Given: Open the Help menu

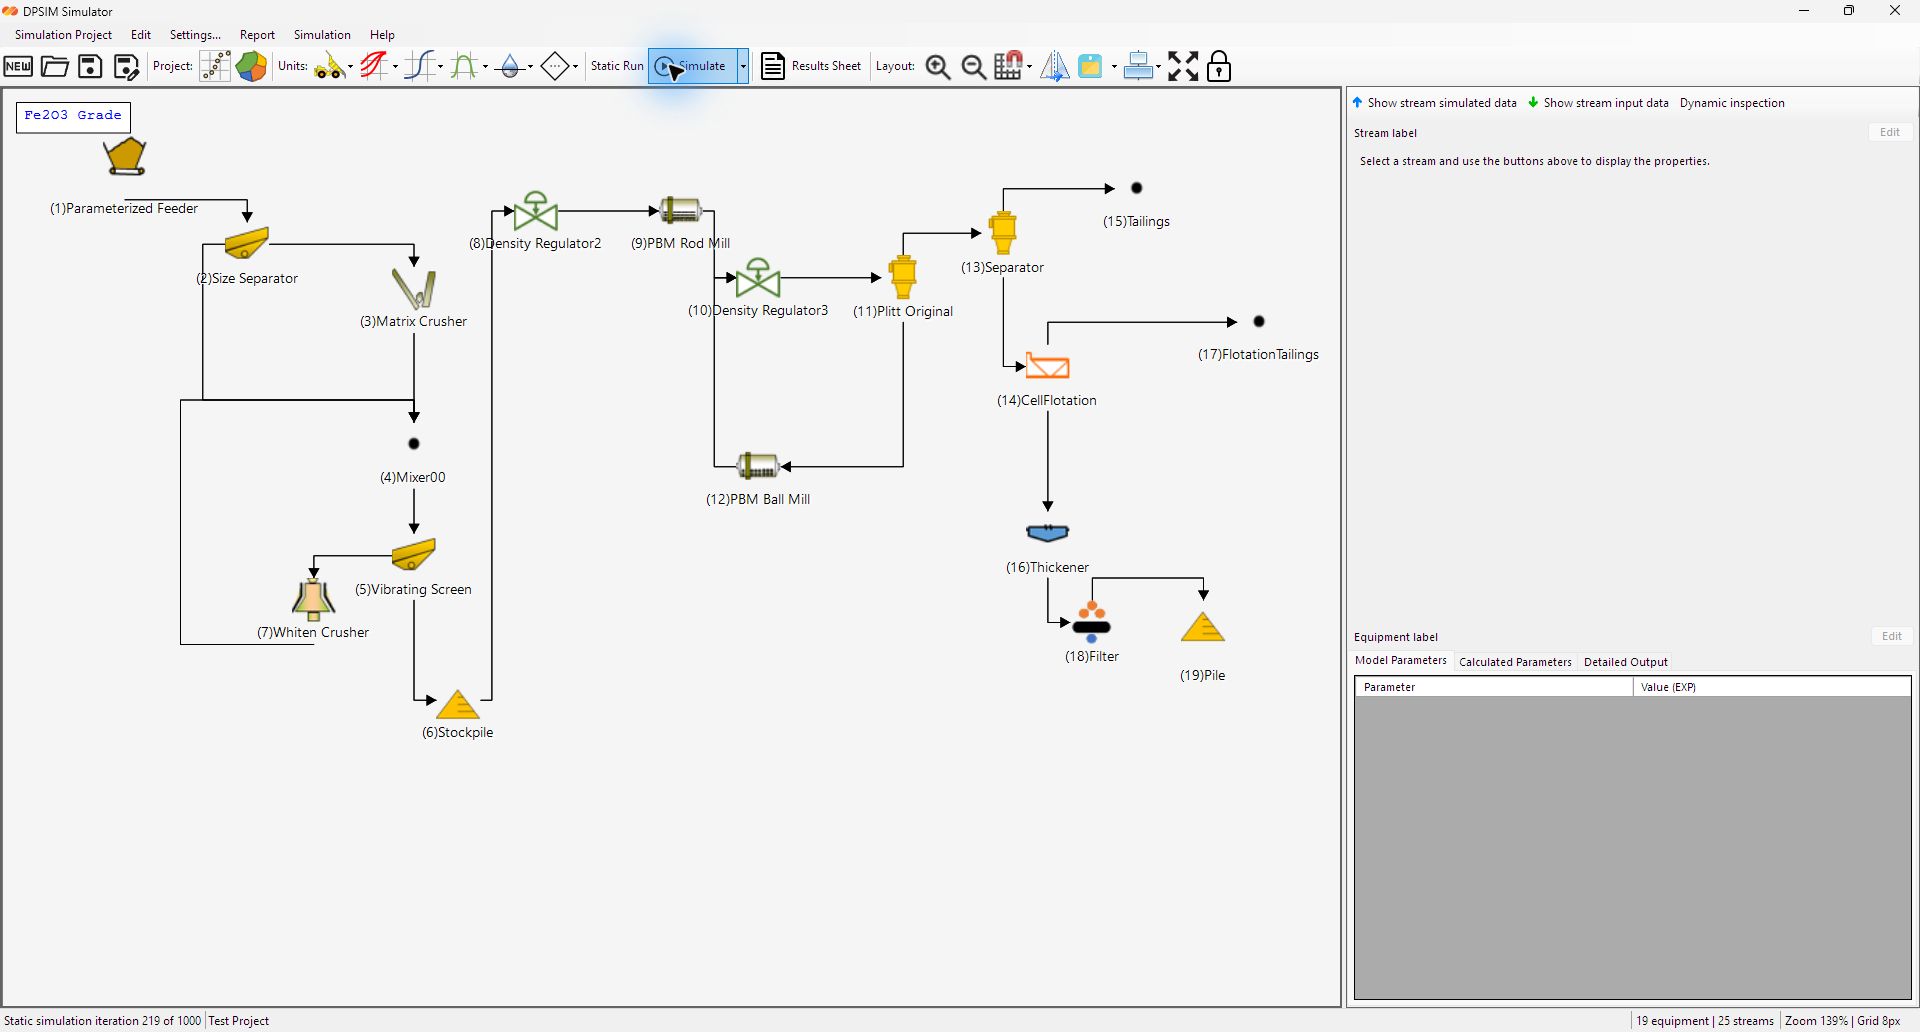Looking at the screenshot, I should coord(382,35).
